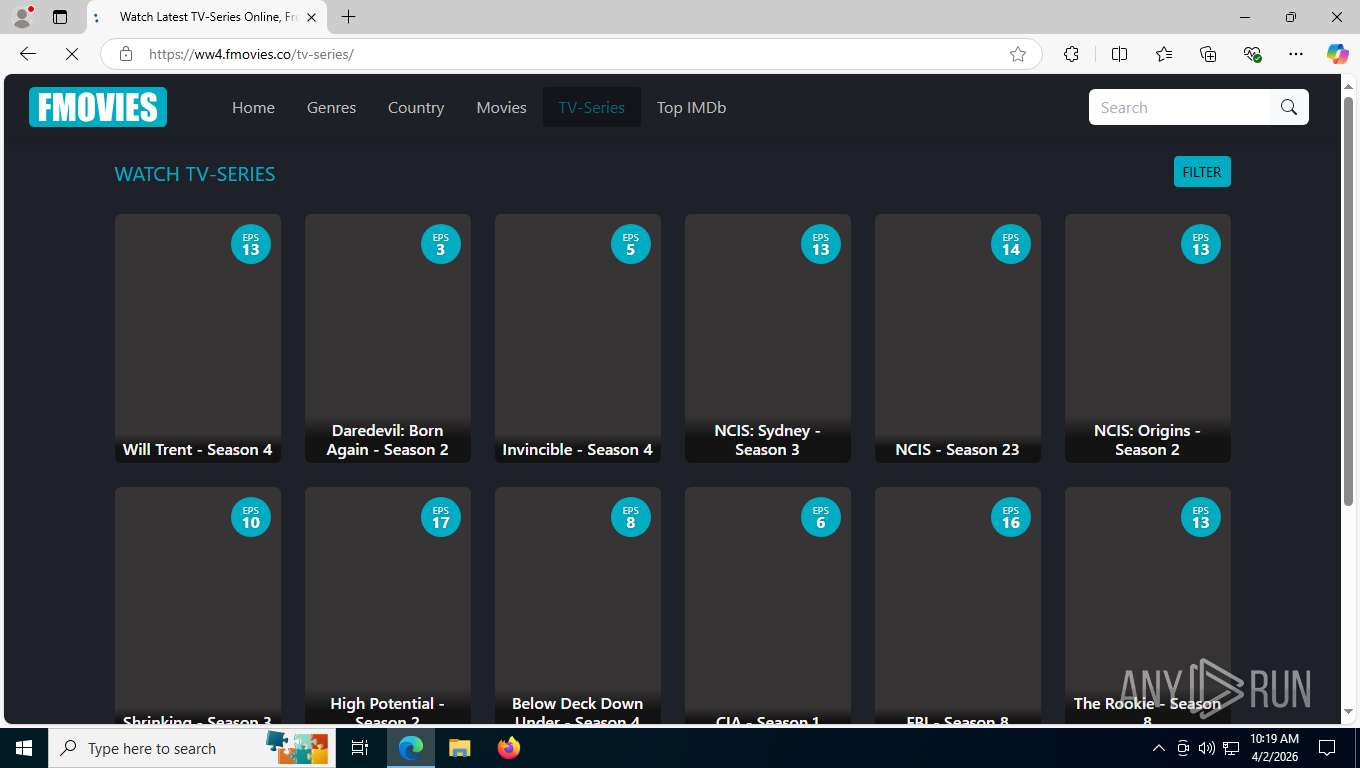The image size is (1360, 768).
Task: Close the FMovies tab
Action: 311,17
